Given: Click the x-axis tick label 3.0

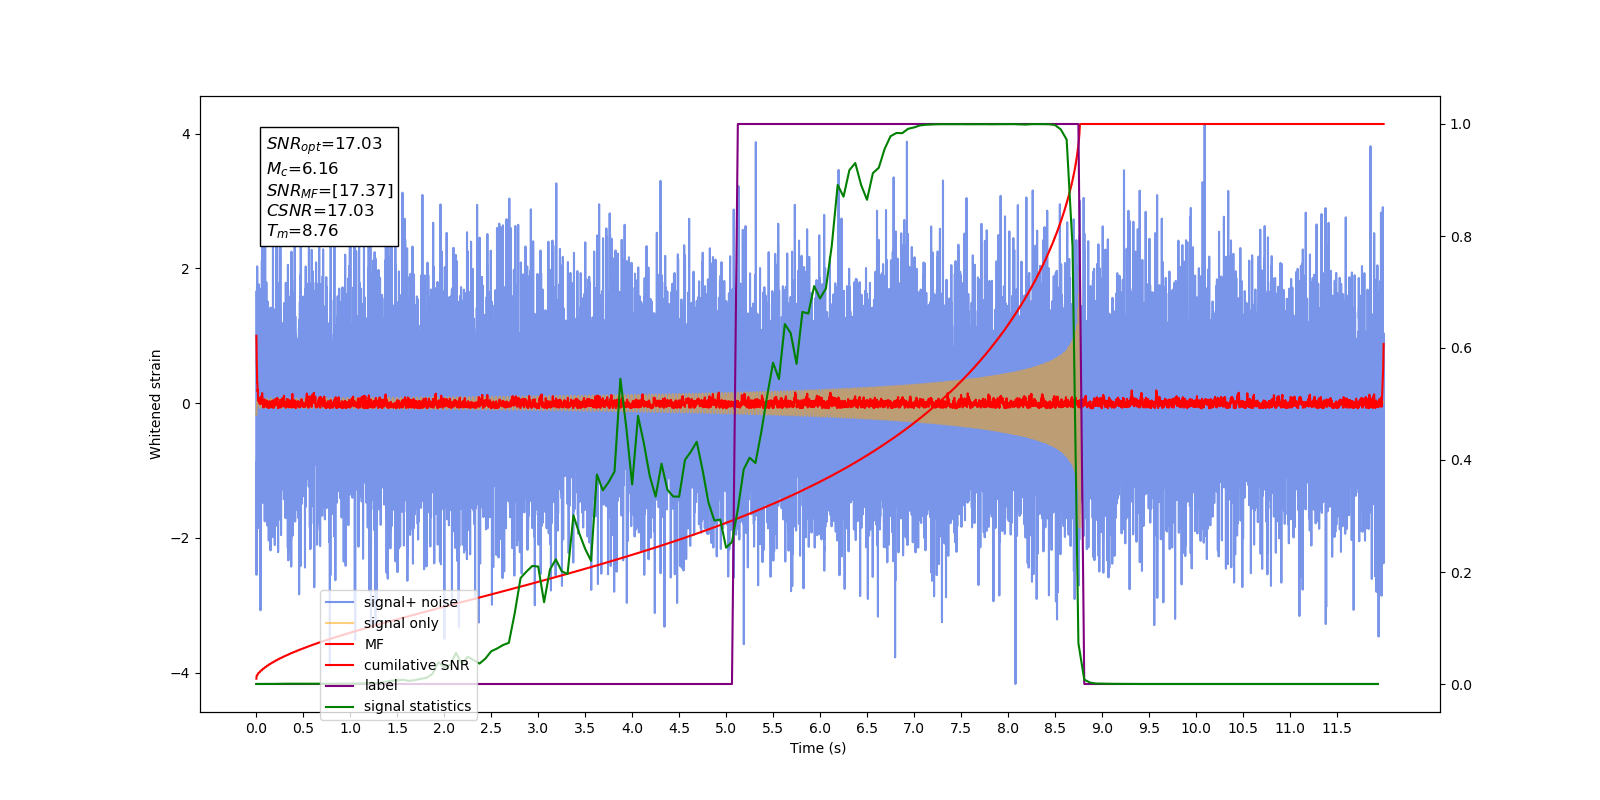Looking at the screenshot, I should coord(538,728).
